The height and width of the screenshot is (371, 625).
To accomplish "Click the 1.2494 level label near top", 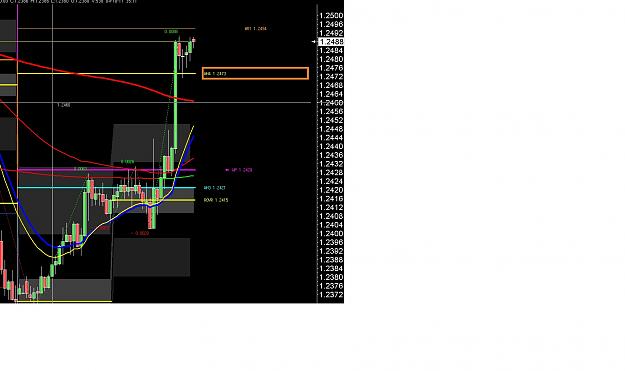I will [x=256, y=29].
